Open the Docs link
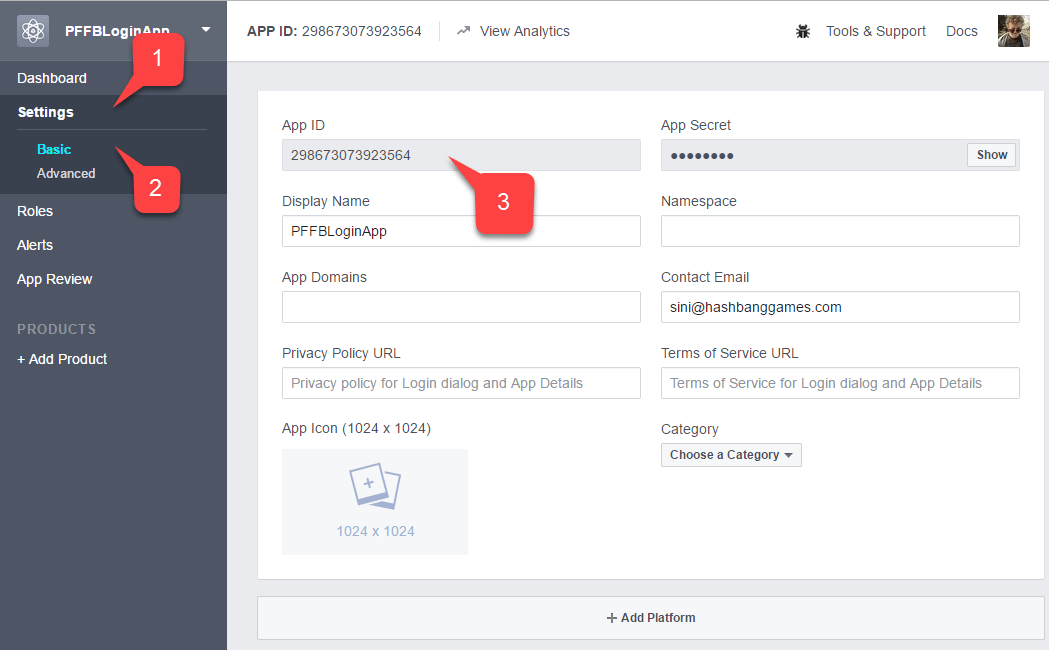The width and height of the screenshot is (1049, 650). click(x=961, y=31)
